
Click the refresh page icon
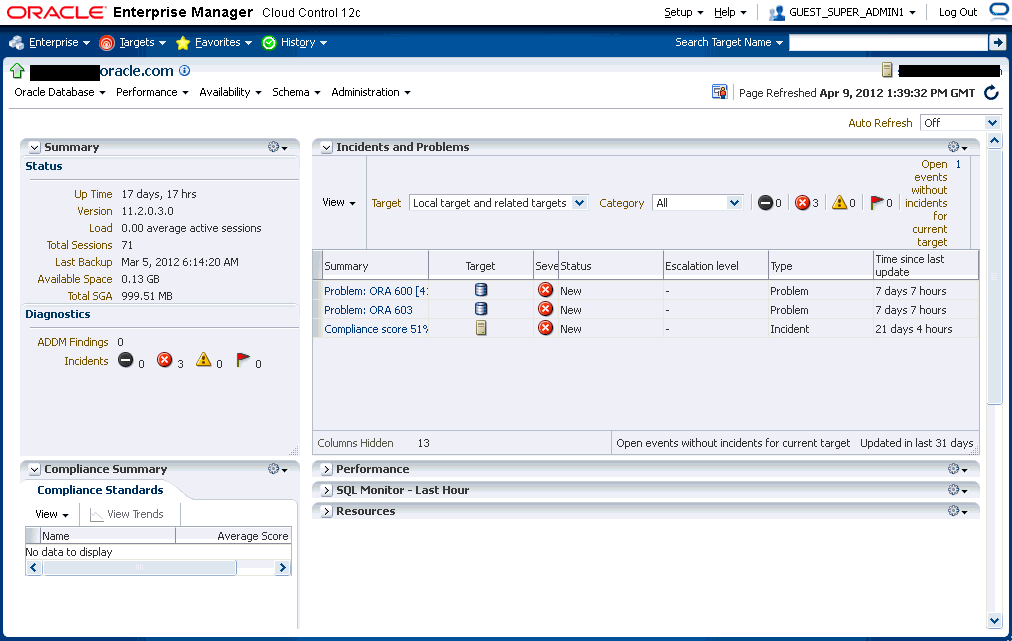(x=991, y=93)
